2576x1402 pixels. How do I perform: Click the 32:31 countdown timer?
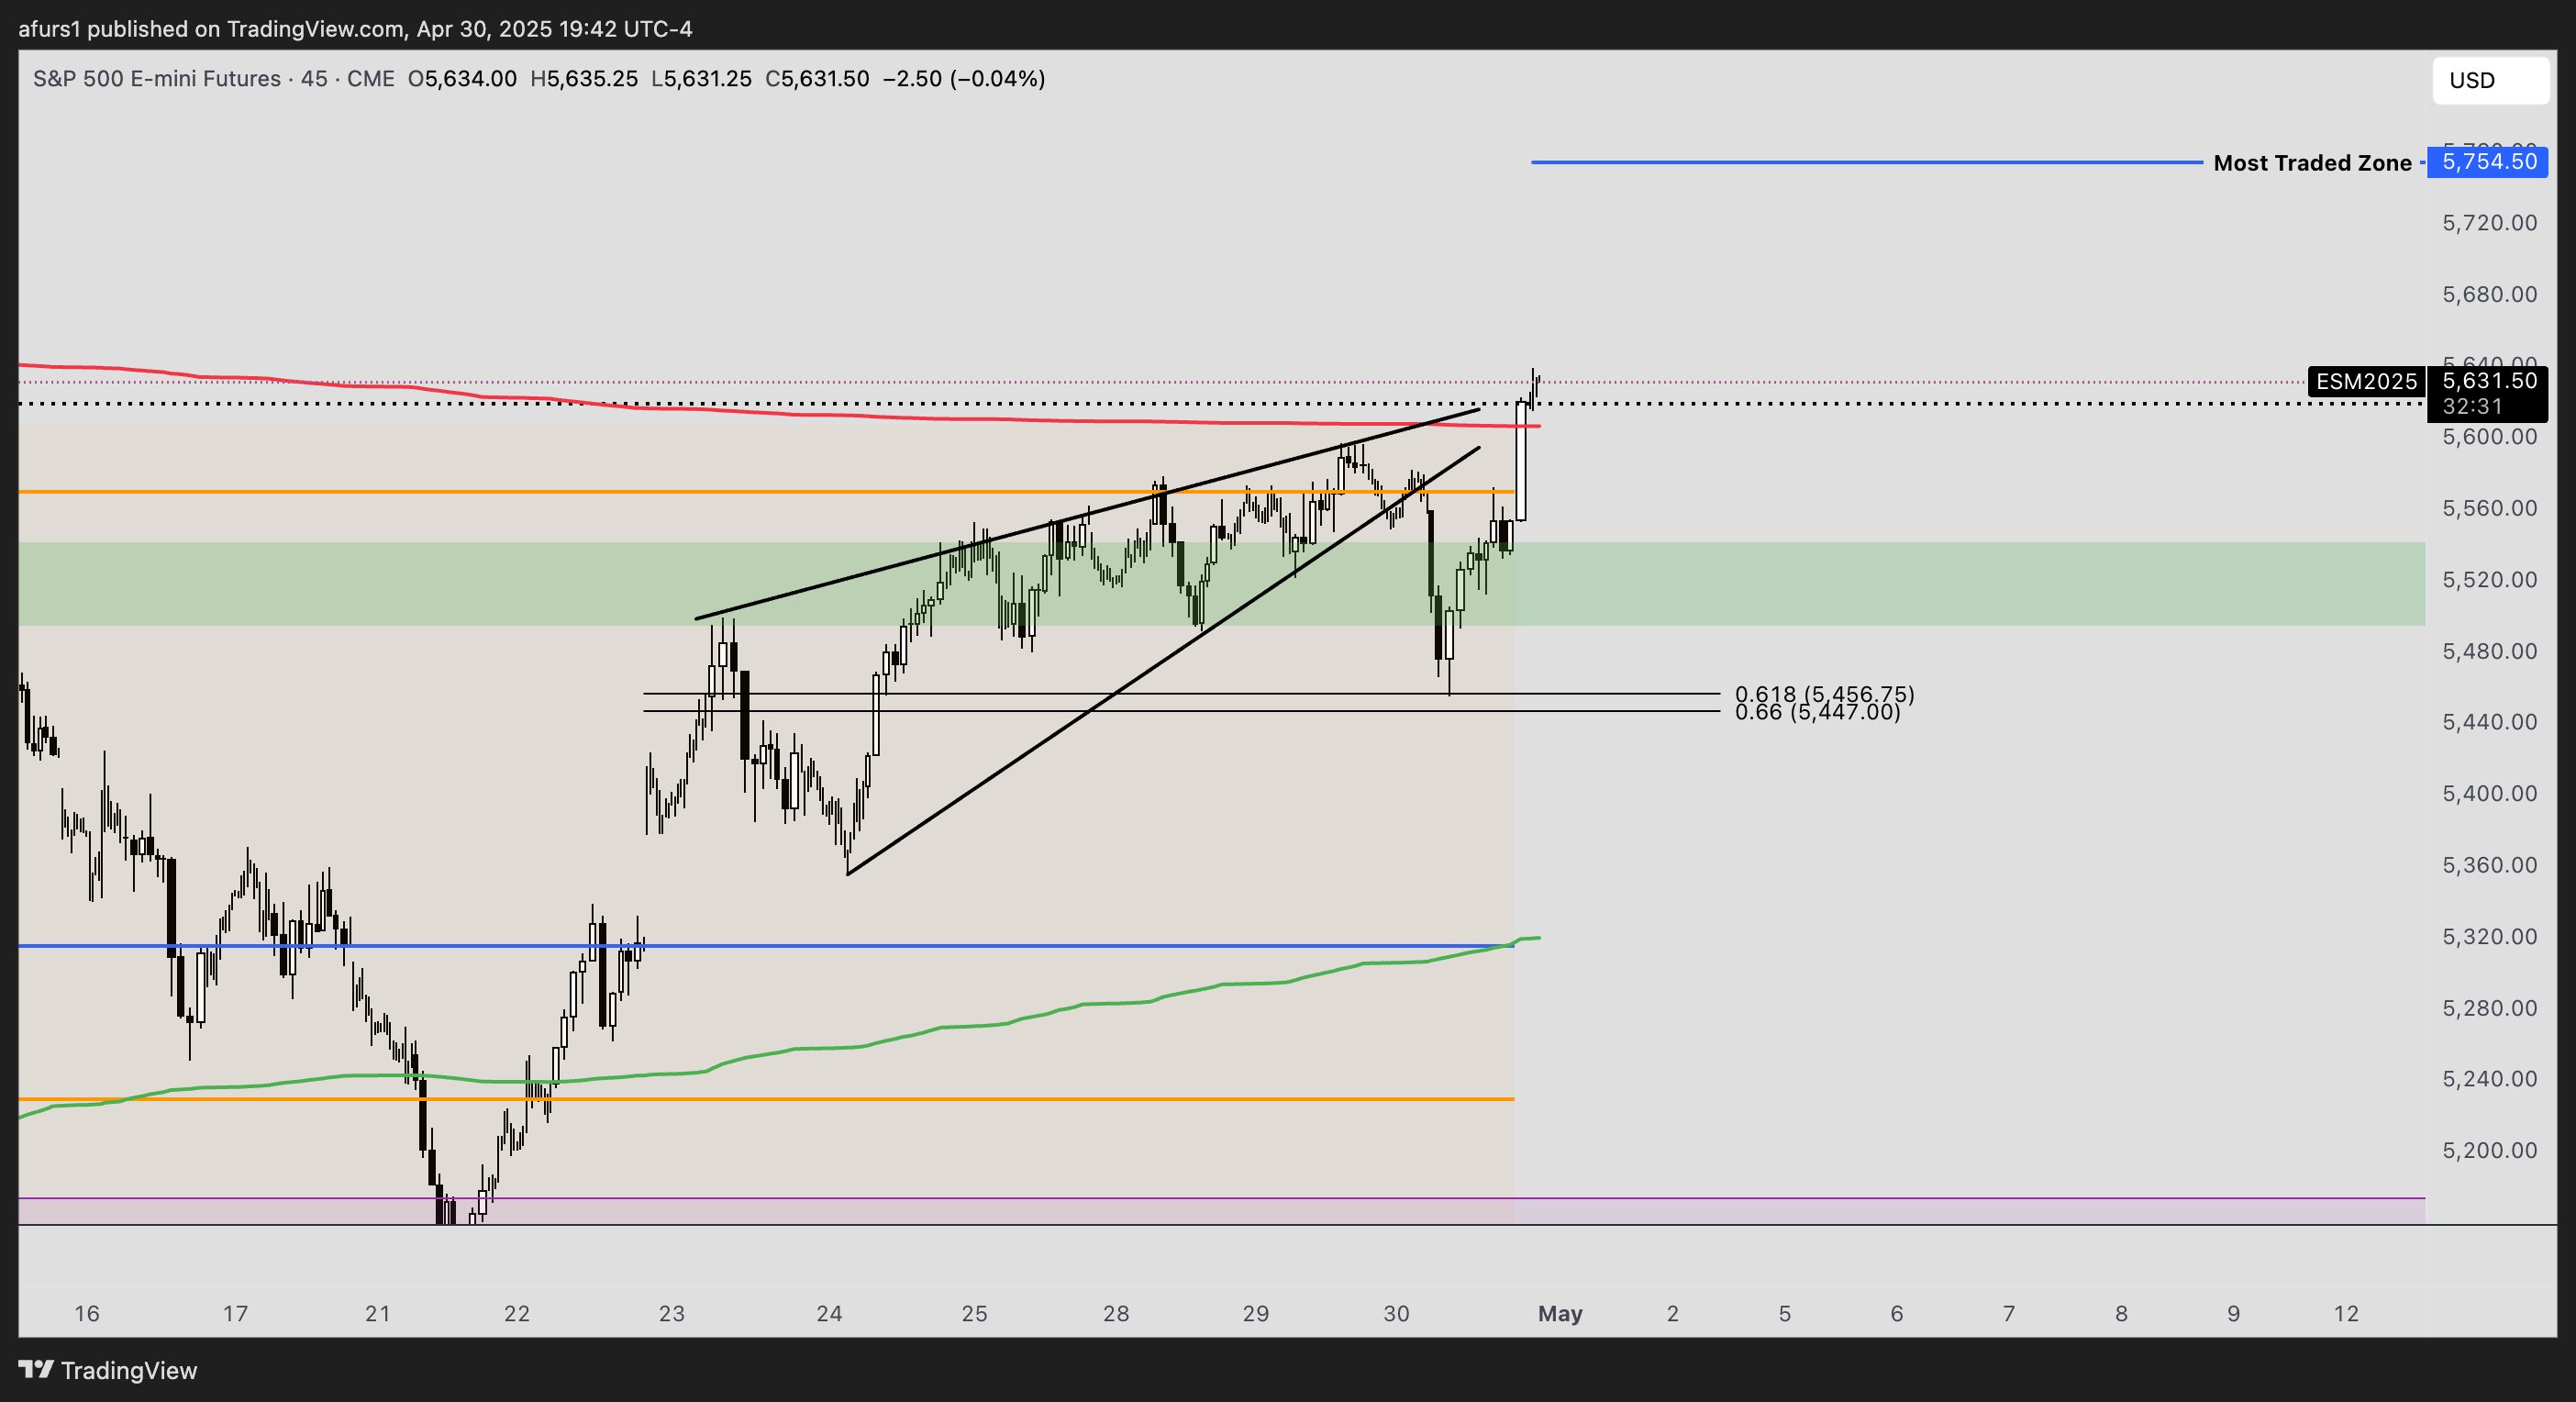(2472, 406)
